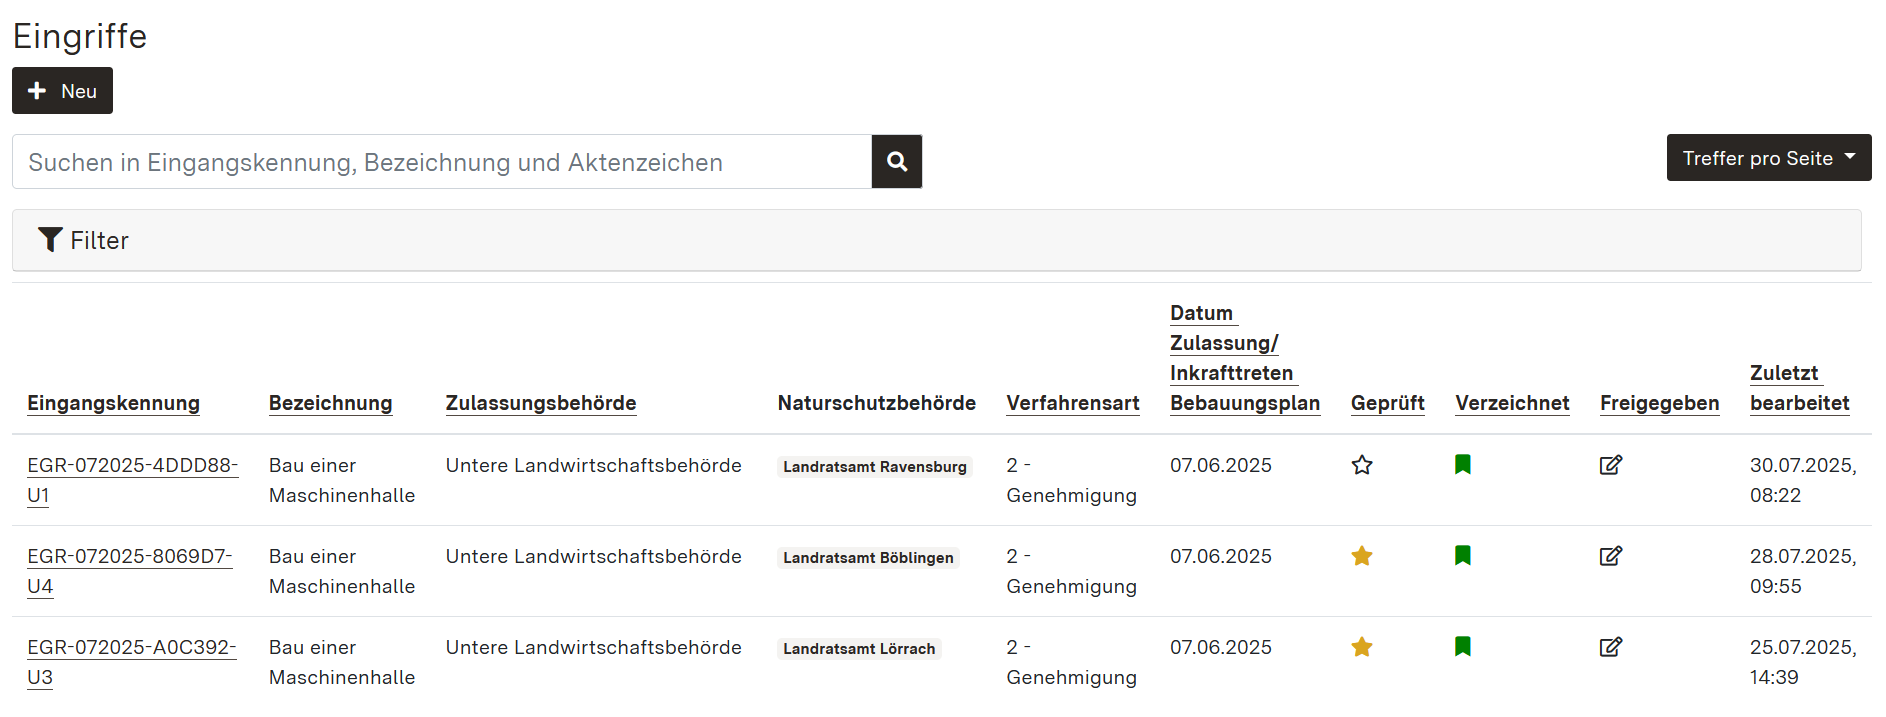Sort by Zuletzt bearbeitet column
1886x717 pixels.
[1798, 388]
